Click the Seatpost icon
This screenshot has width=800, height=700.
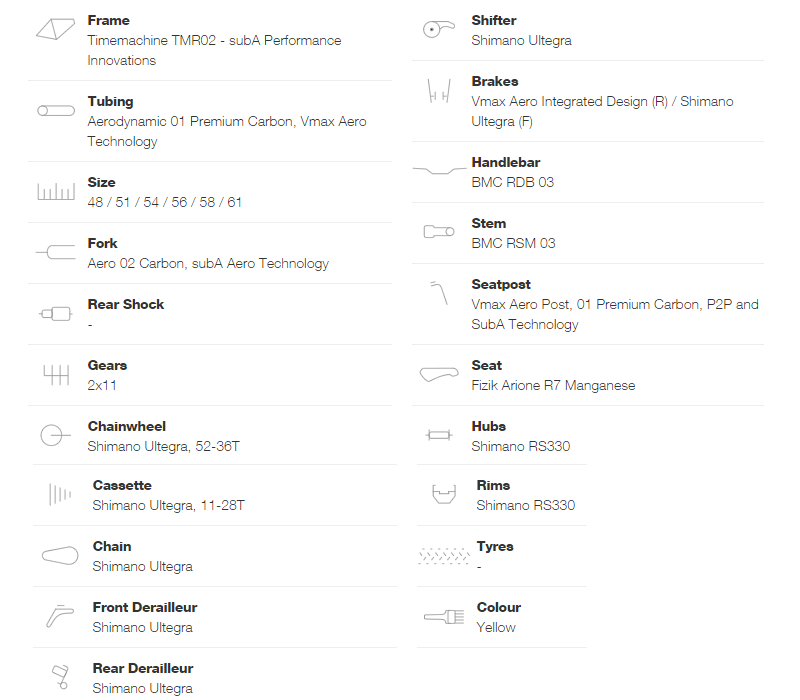pyautogui.click(x=439, y=293)
